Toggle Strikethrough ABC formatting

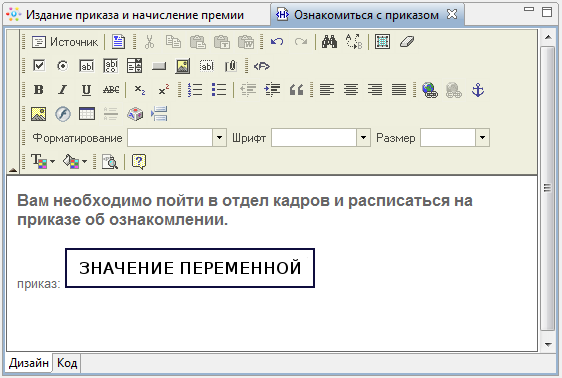click(x=111, y=90)
